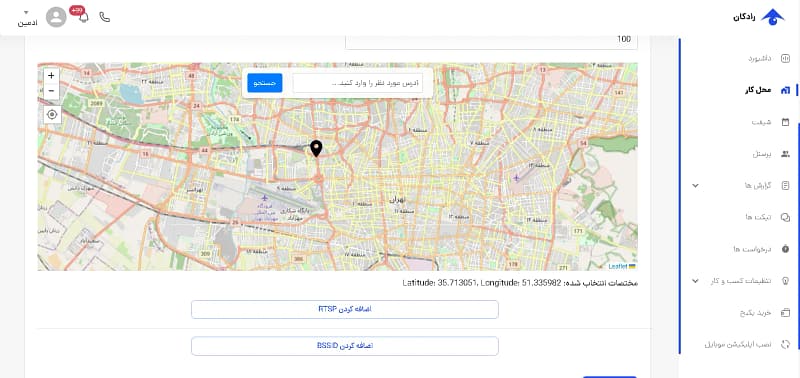Viewport: 800px width, 378px height.
Task: Focus the address search input on map
Action: (x=358, y=83)
